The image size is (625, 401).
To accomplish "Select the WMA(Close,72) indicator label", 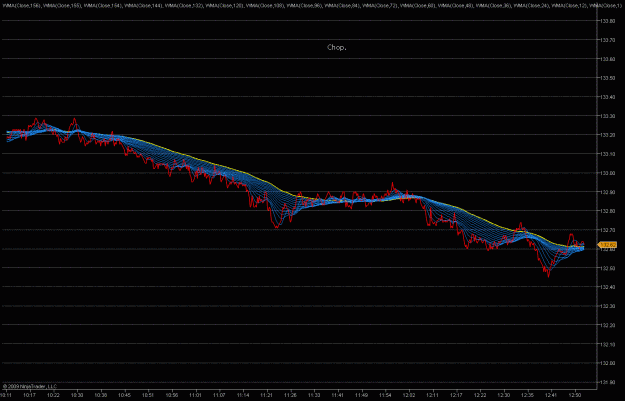I will coord(379,6).
